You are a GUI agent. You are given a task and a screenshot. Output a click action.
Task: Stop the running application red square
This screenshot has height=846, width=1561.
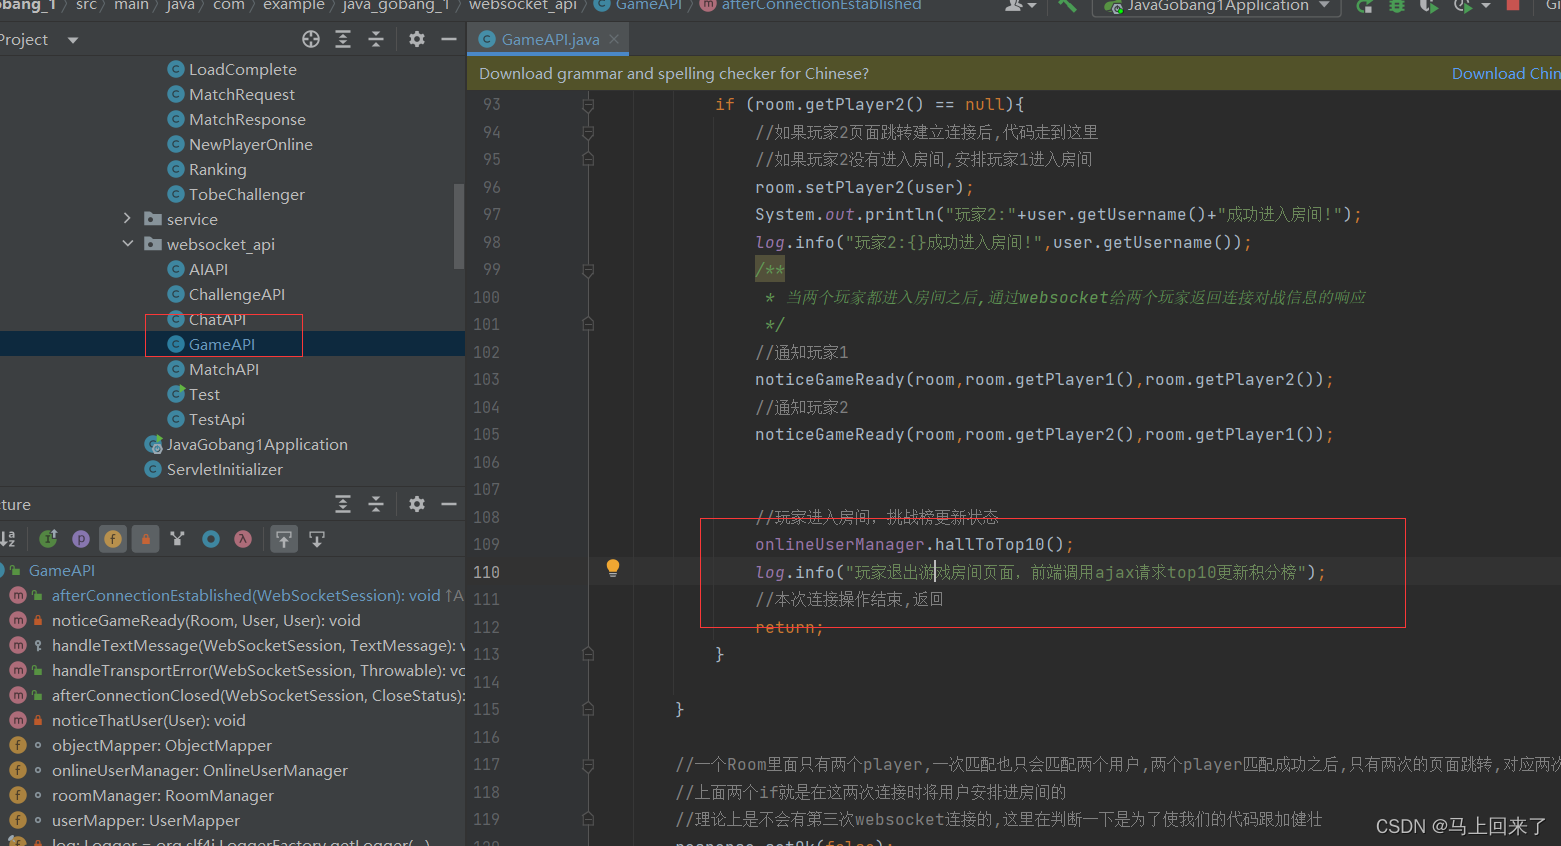tap(1513, 5)
